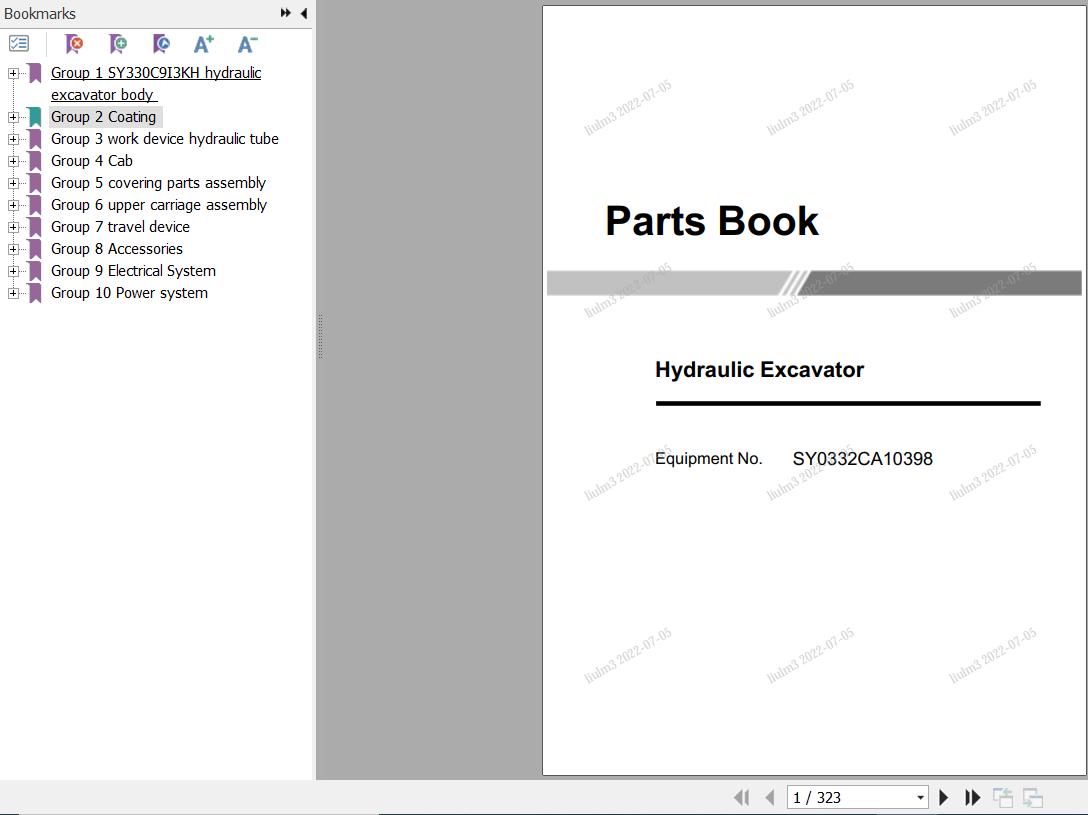This screenshot has height=815, width=1088.
Task: Decrease bookmark text size with A- icon
Action: tap(247, 44)
